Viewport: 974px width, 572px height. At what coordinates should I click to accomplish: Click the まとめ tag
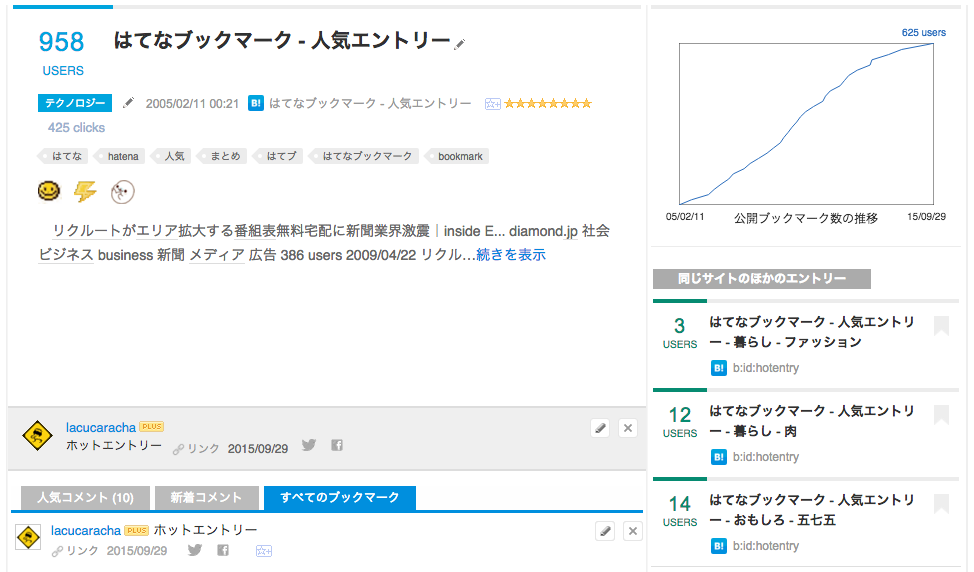click(x=222, y=156)
